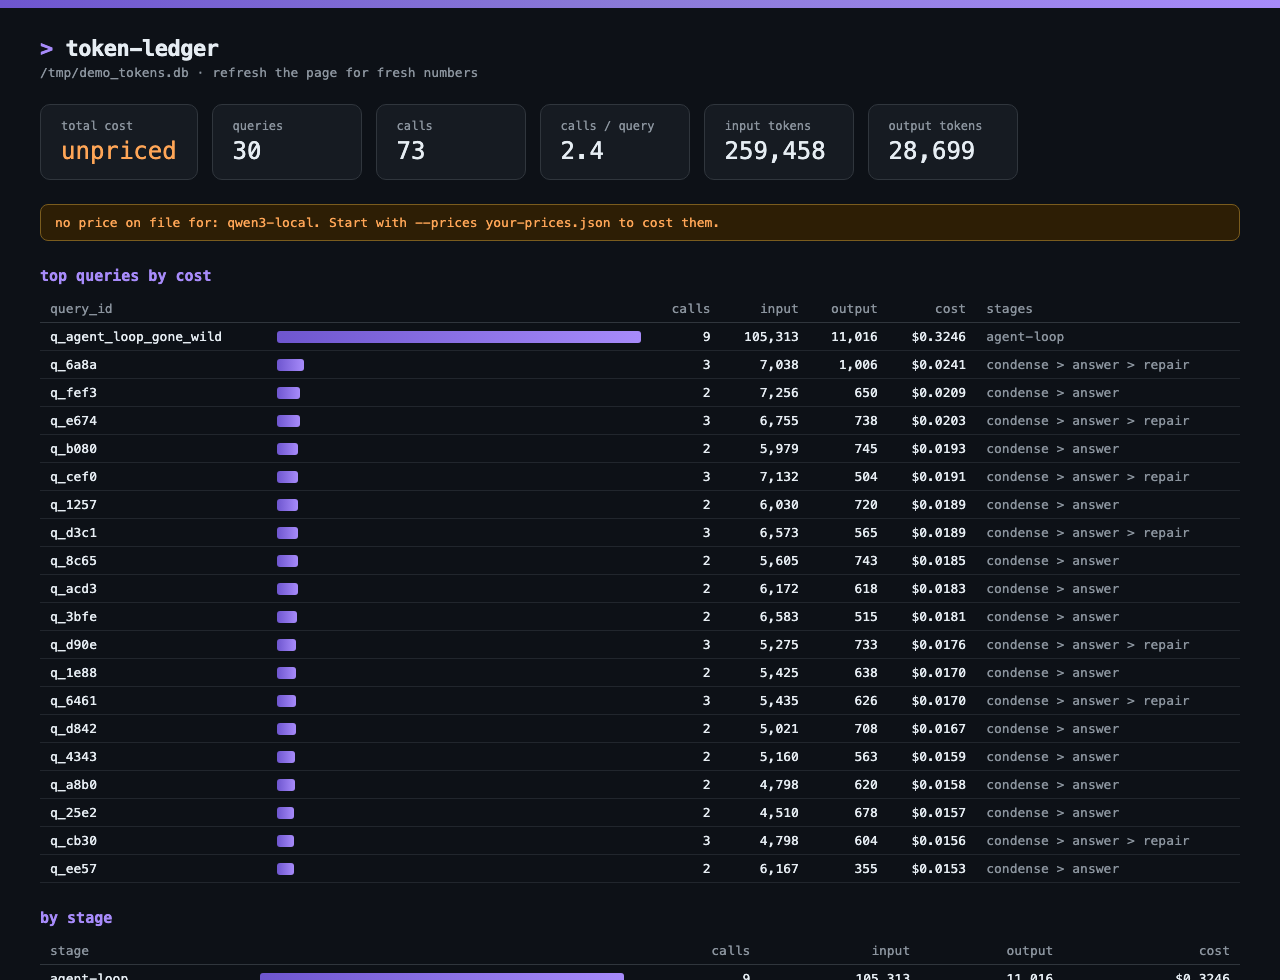This screenshot has width=1280, height=980.
Task: Click the stage column header
Action: [x=69, y=951]
